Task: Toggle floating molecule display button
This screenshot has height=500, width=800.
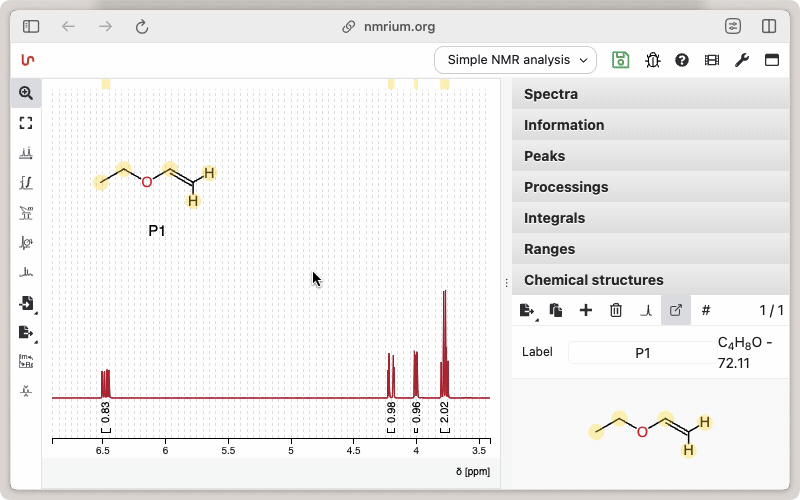Action: [676, 311]
